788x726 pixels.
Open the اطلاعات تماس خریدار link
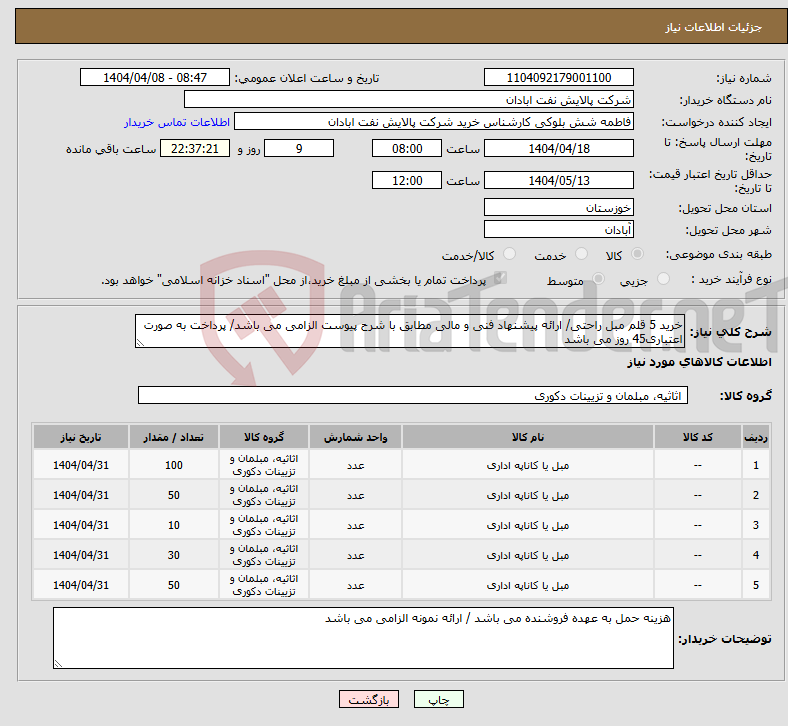177,122
